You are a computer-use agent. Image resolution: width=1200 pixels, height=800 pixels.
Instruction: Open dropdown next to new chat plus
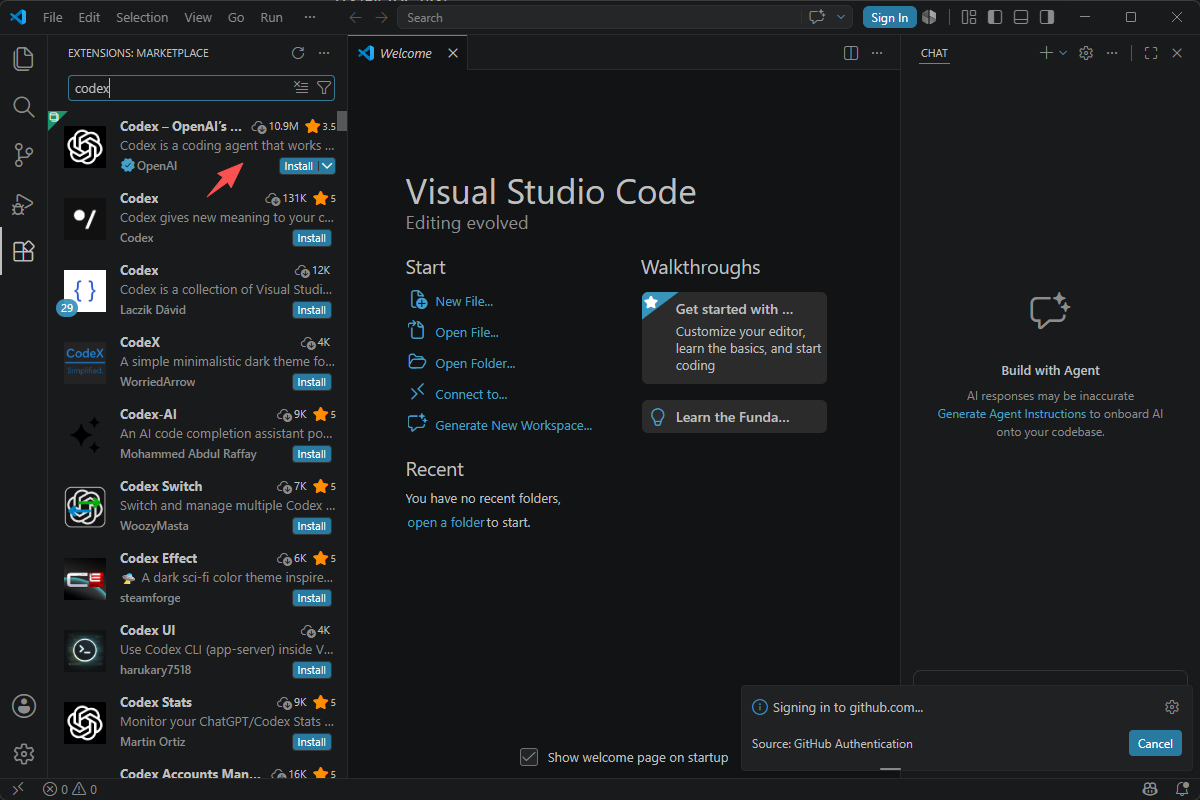1063,53
